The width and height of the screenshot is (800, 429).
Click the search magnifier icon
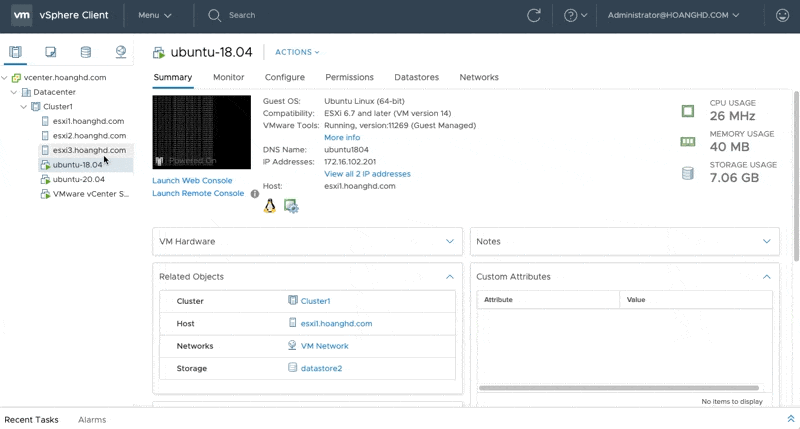click(214, 15)
